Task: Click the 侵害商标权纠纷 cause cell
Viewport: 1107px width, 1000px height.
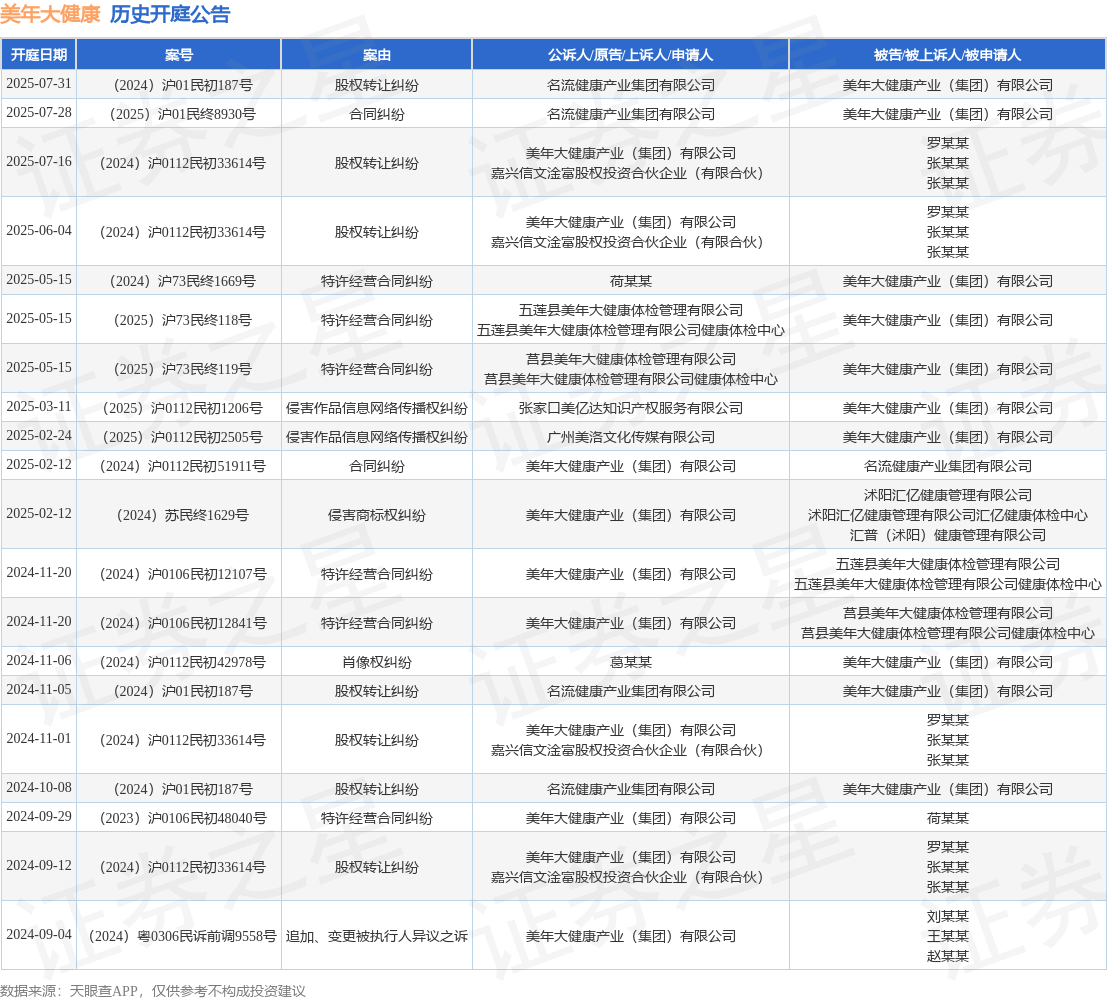Action: click(376, 515)
